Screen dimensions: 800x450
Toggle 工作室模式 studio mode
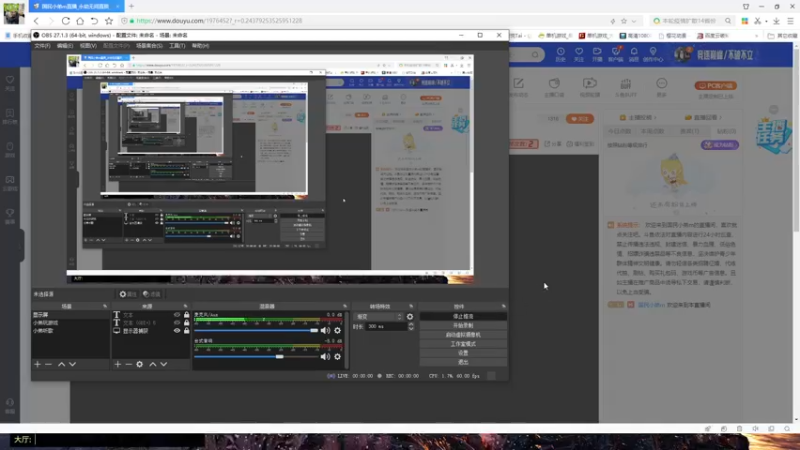(463, 344)
